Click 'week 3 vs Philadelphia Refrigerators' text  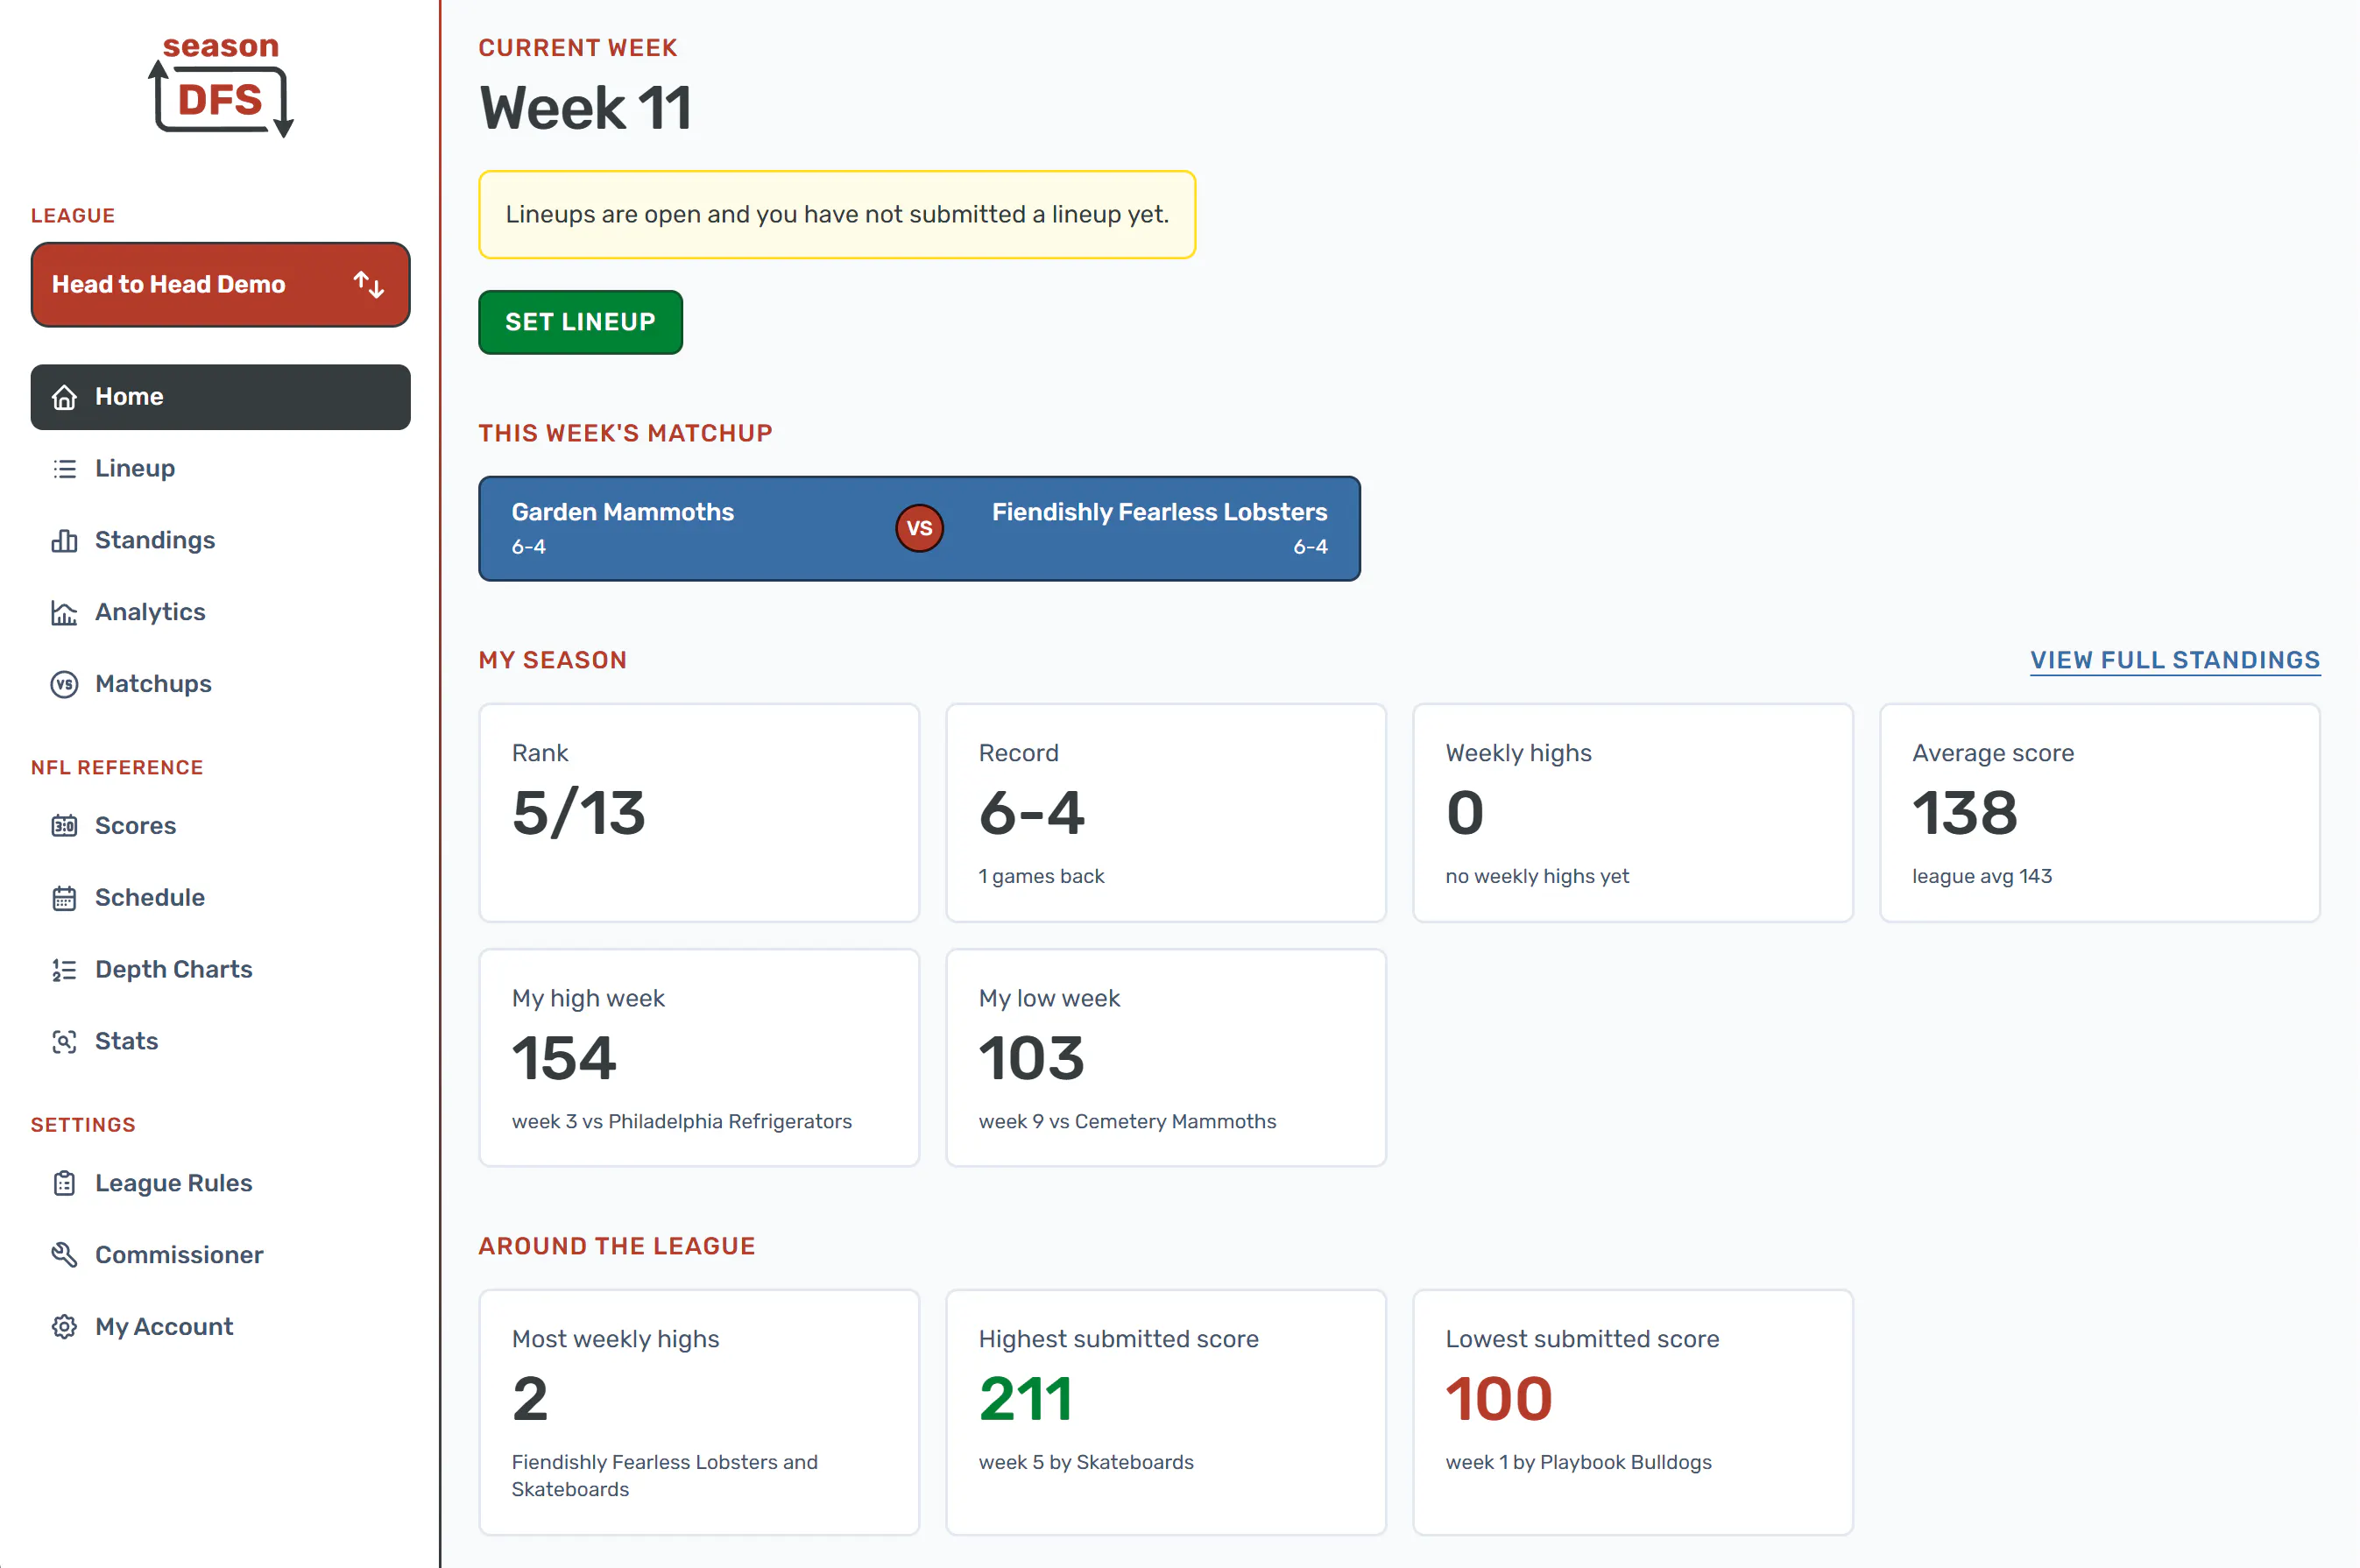click(x=682, y=1122)
